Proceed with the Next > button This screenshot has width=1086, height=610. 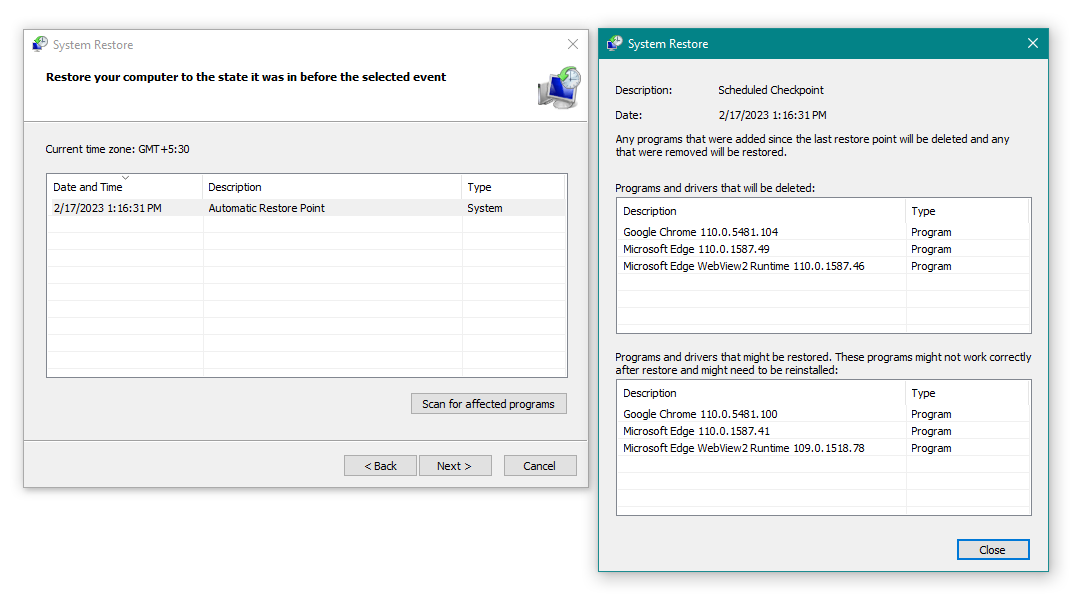coord(455,466)
